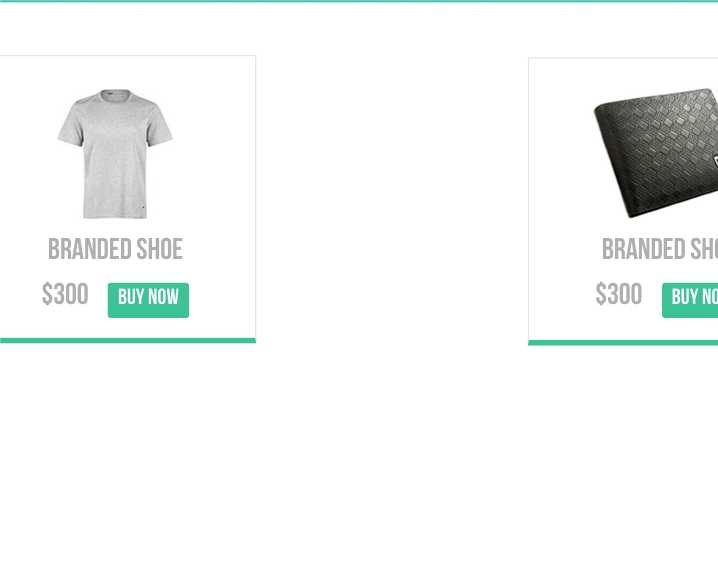This screenshot has width=718, height=564.
Task: Click Buy Now under the wallet
Action: (690, 300)
